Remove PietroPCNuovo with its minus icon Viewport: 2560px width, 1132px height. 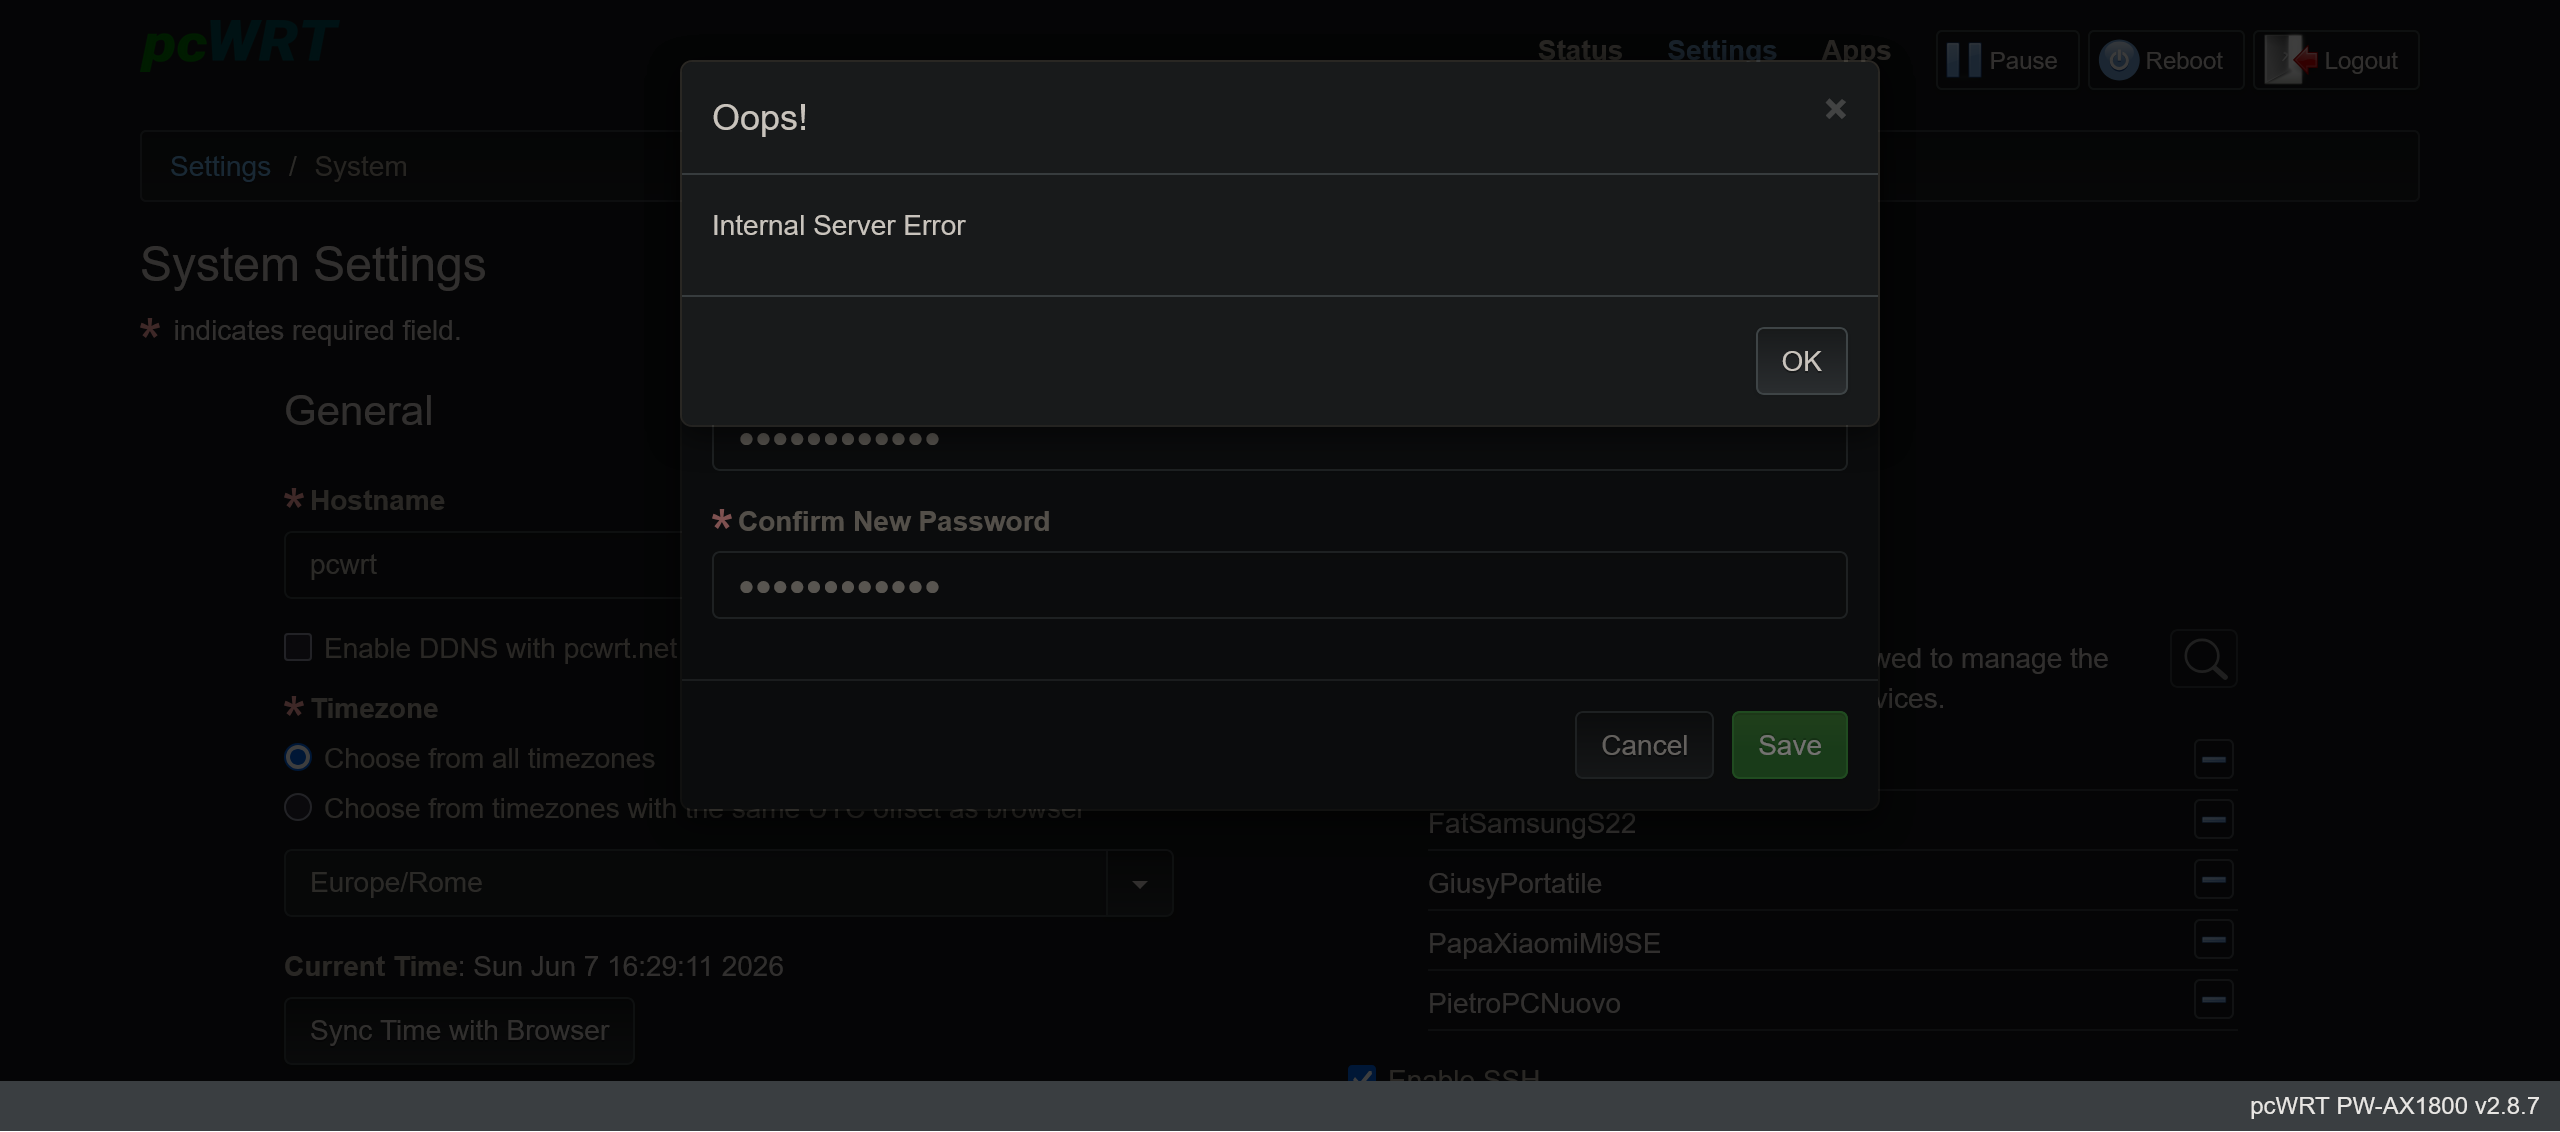tap(2214, 1000)
